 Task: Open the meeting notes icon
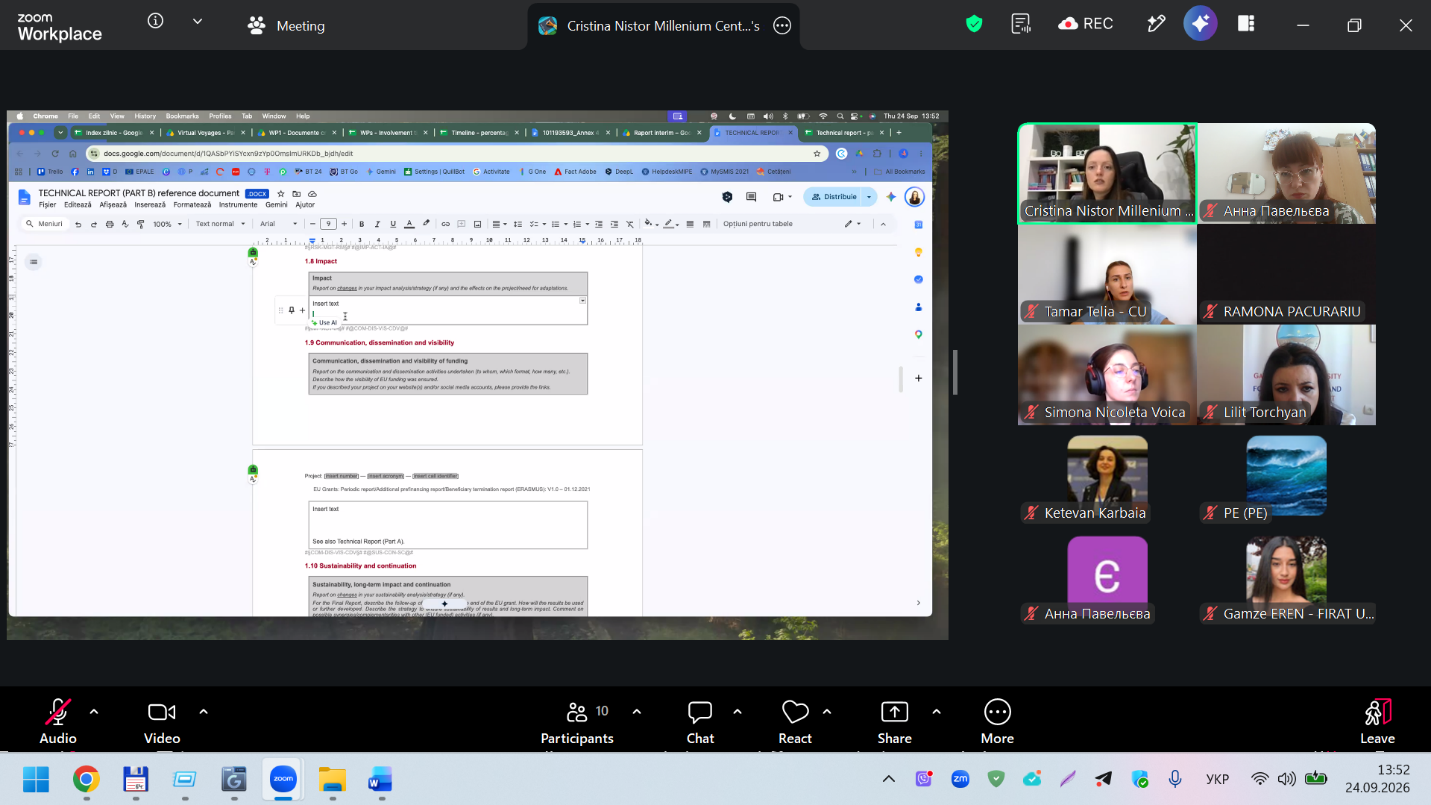pyautogui.click(x=1021, y=24)
